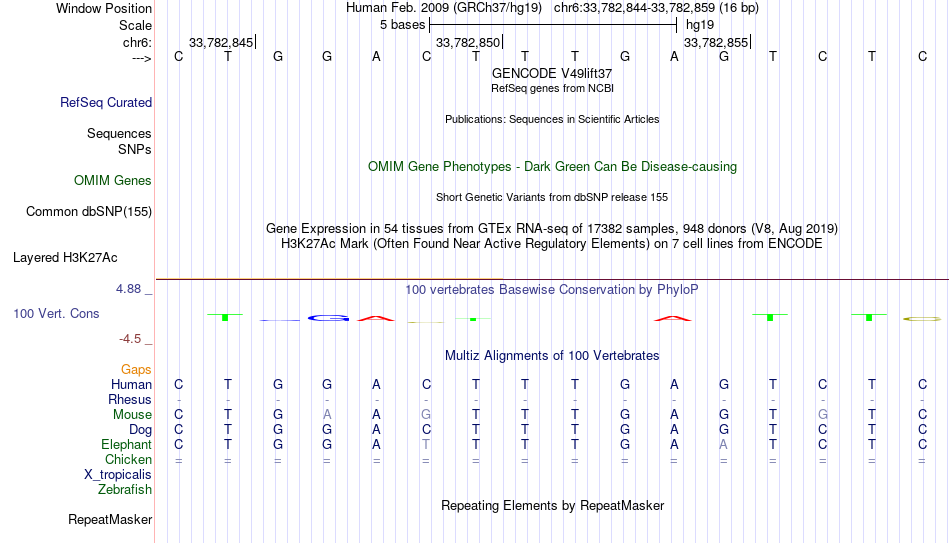Click the faded A mismatch in Elephant row
Image resolution: width=950 pixels, height=543 pixels.
pyautogui.click(x=723, y=444)
